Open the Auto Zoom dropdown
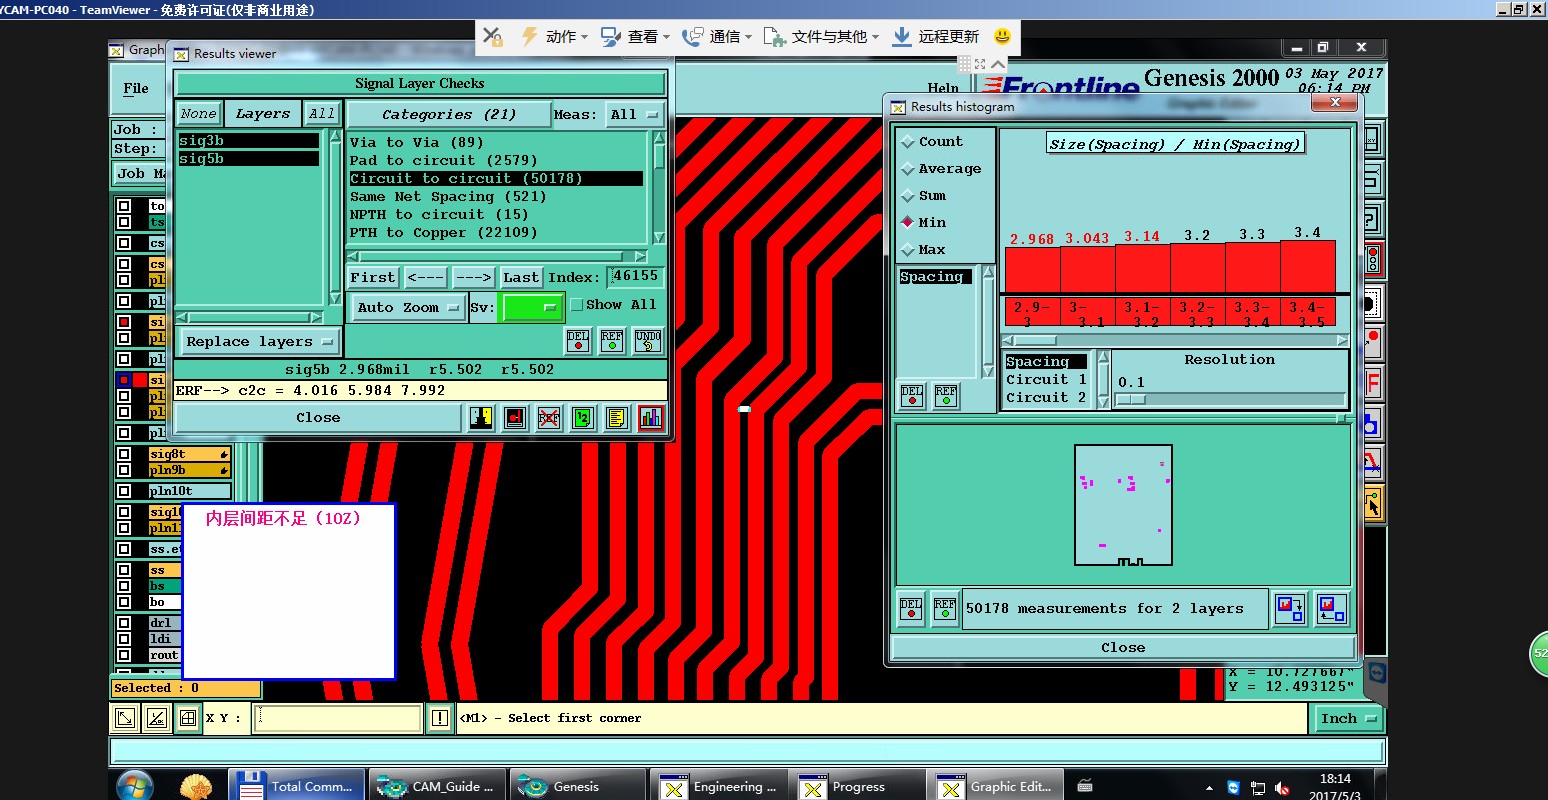The image size is (1548, 800). (x=407, y=308)
